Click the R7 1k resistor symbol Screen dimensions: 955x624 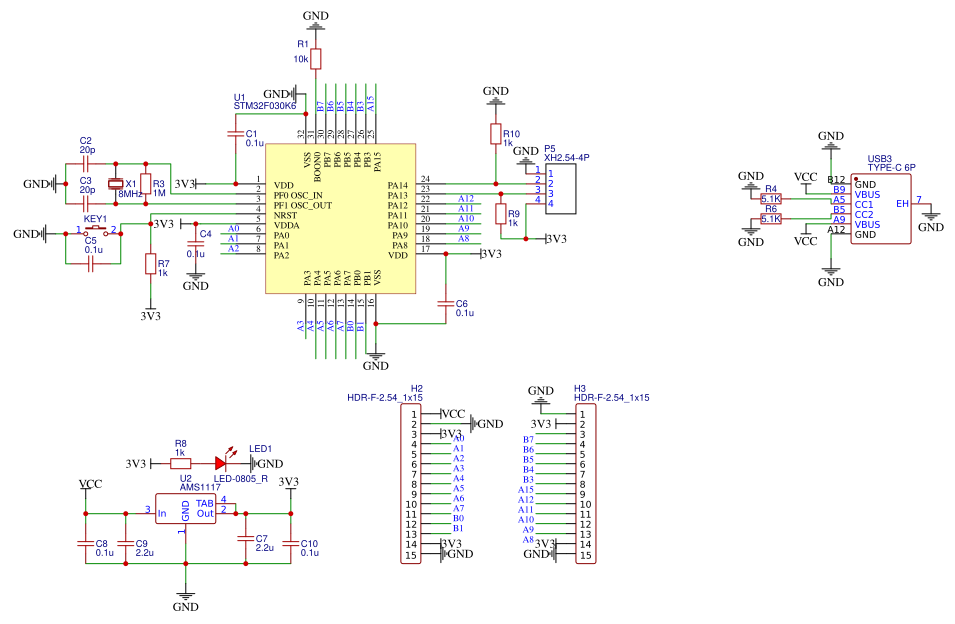[150, 264]
